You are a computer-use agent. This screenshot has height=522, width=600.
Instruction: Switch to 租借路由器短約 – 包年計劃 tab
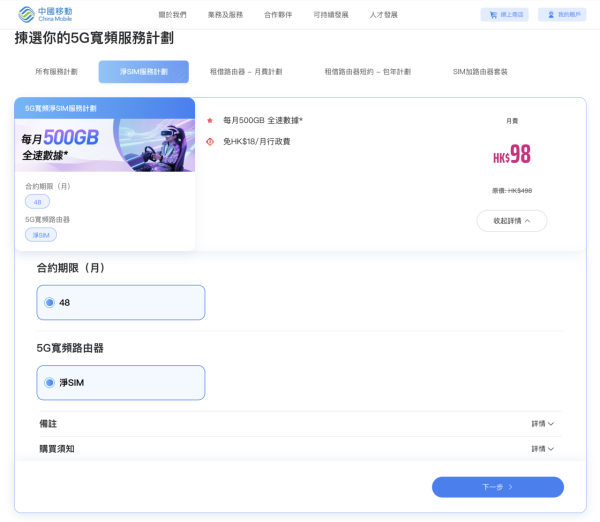click(368, 72)
